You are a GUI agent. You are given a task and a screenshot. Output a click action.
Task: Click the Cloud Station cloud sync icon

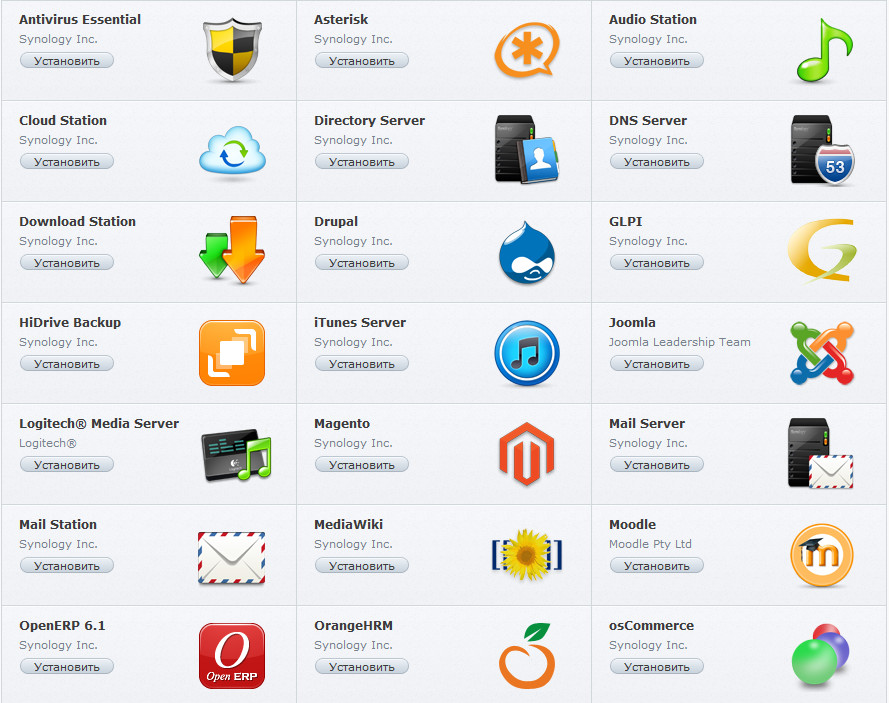232,151
